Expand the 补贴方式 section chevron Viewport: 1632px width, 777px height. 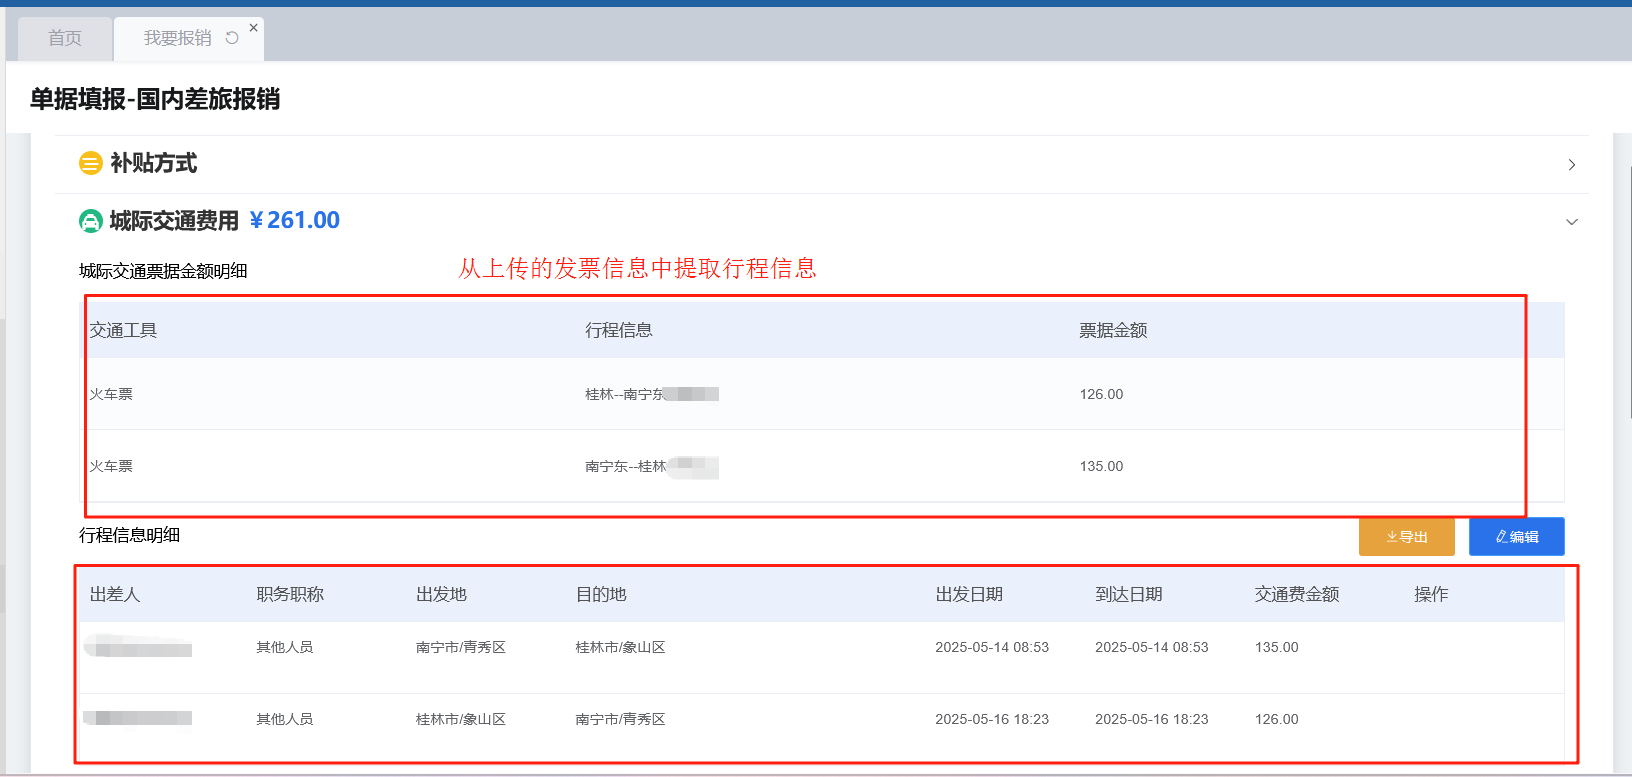1572,165
